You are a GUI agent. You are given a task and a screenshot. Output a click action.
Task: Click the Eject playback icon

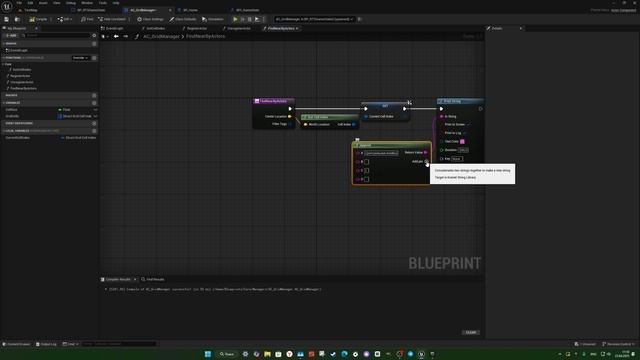click(257, 19)
